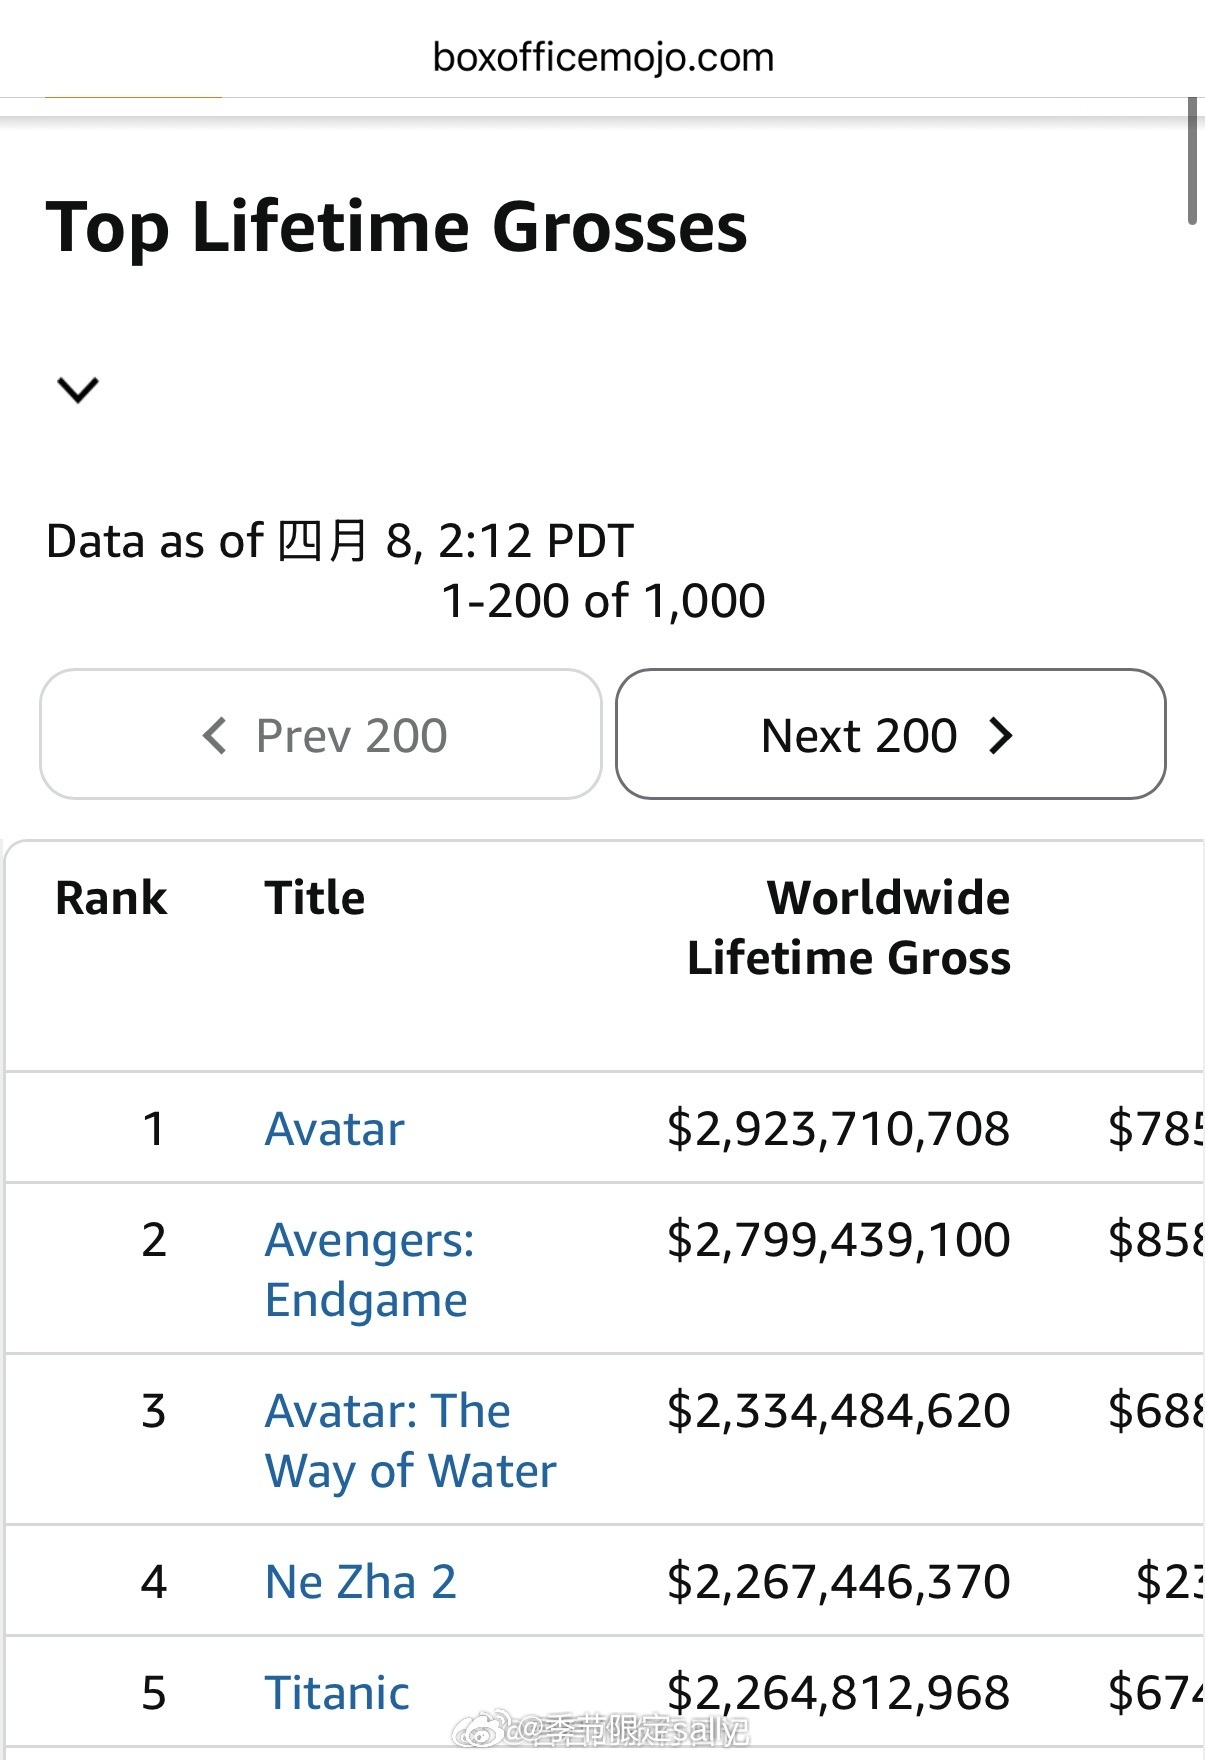Click the left chevron icon in Prev 200
This screenshot has width=1205, height=1760.
pos(215,736)
